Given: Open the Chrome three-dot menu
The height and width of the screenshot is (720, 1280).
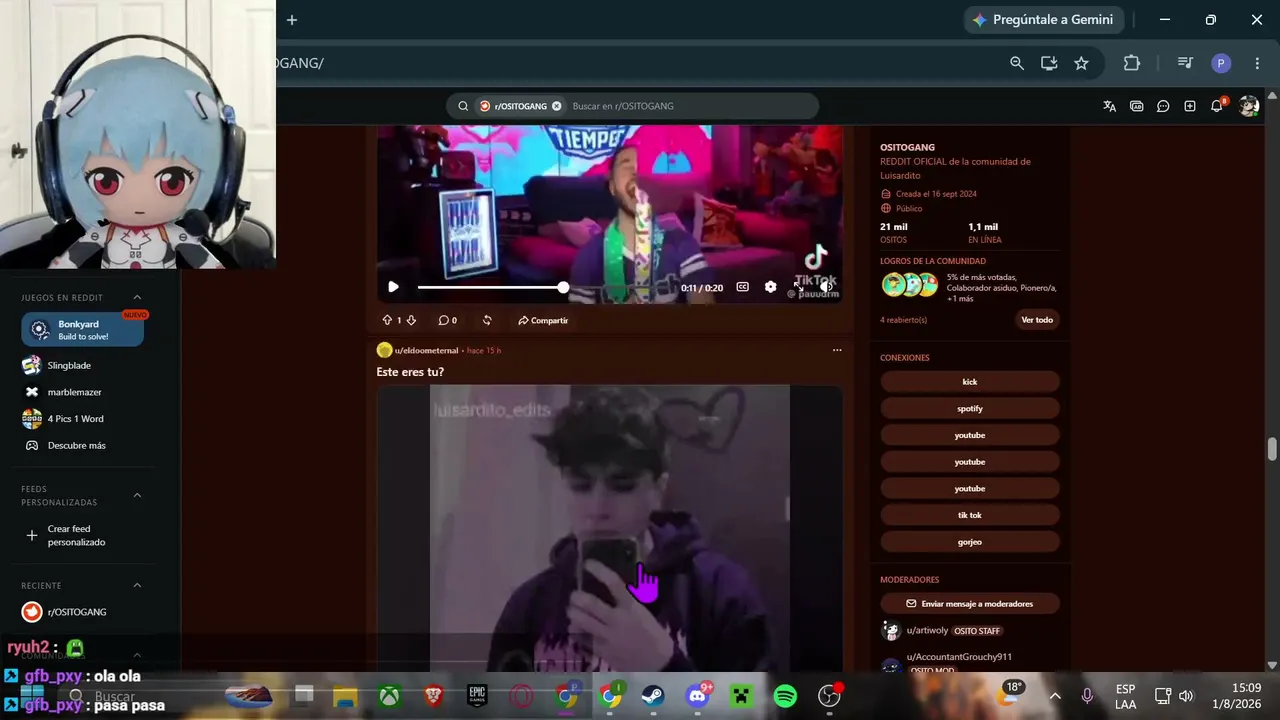Looking at the screenshot, I should pyautogui.click(x=1257, y=63).
